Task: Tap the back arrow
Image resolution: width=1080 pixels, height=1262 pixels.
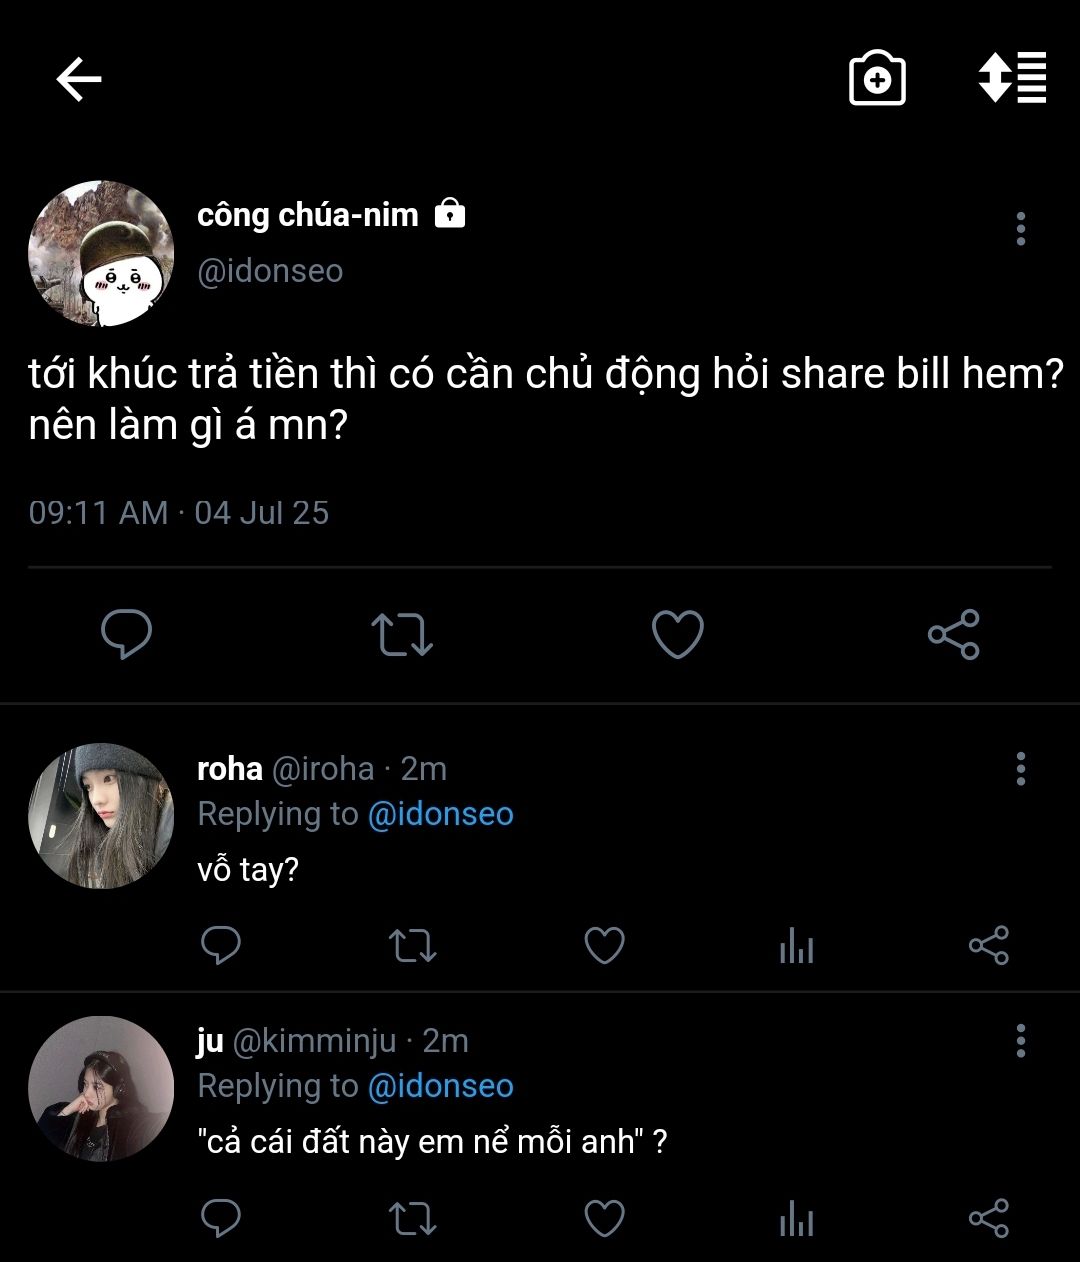Action: click(79, 79)
